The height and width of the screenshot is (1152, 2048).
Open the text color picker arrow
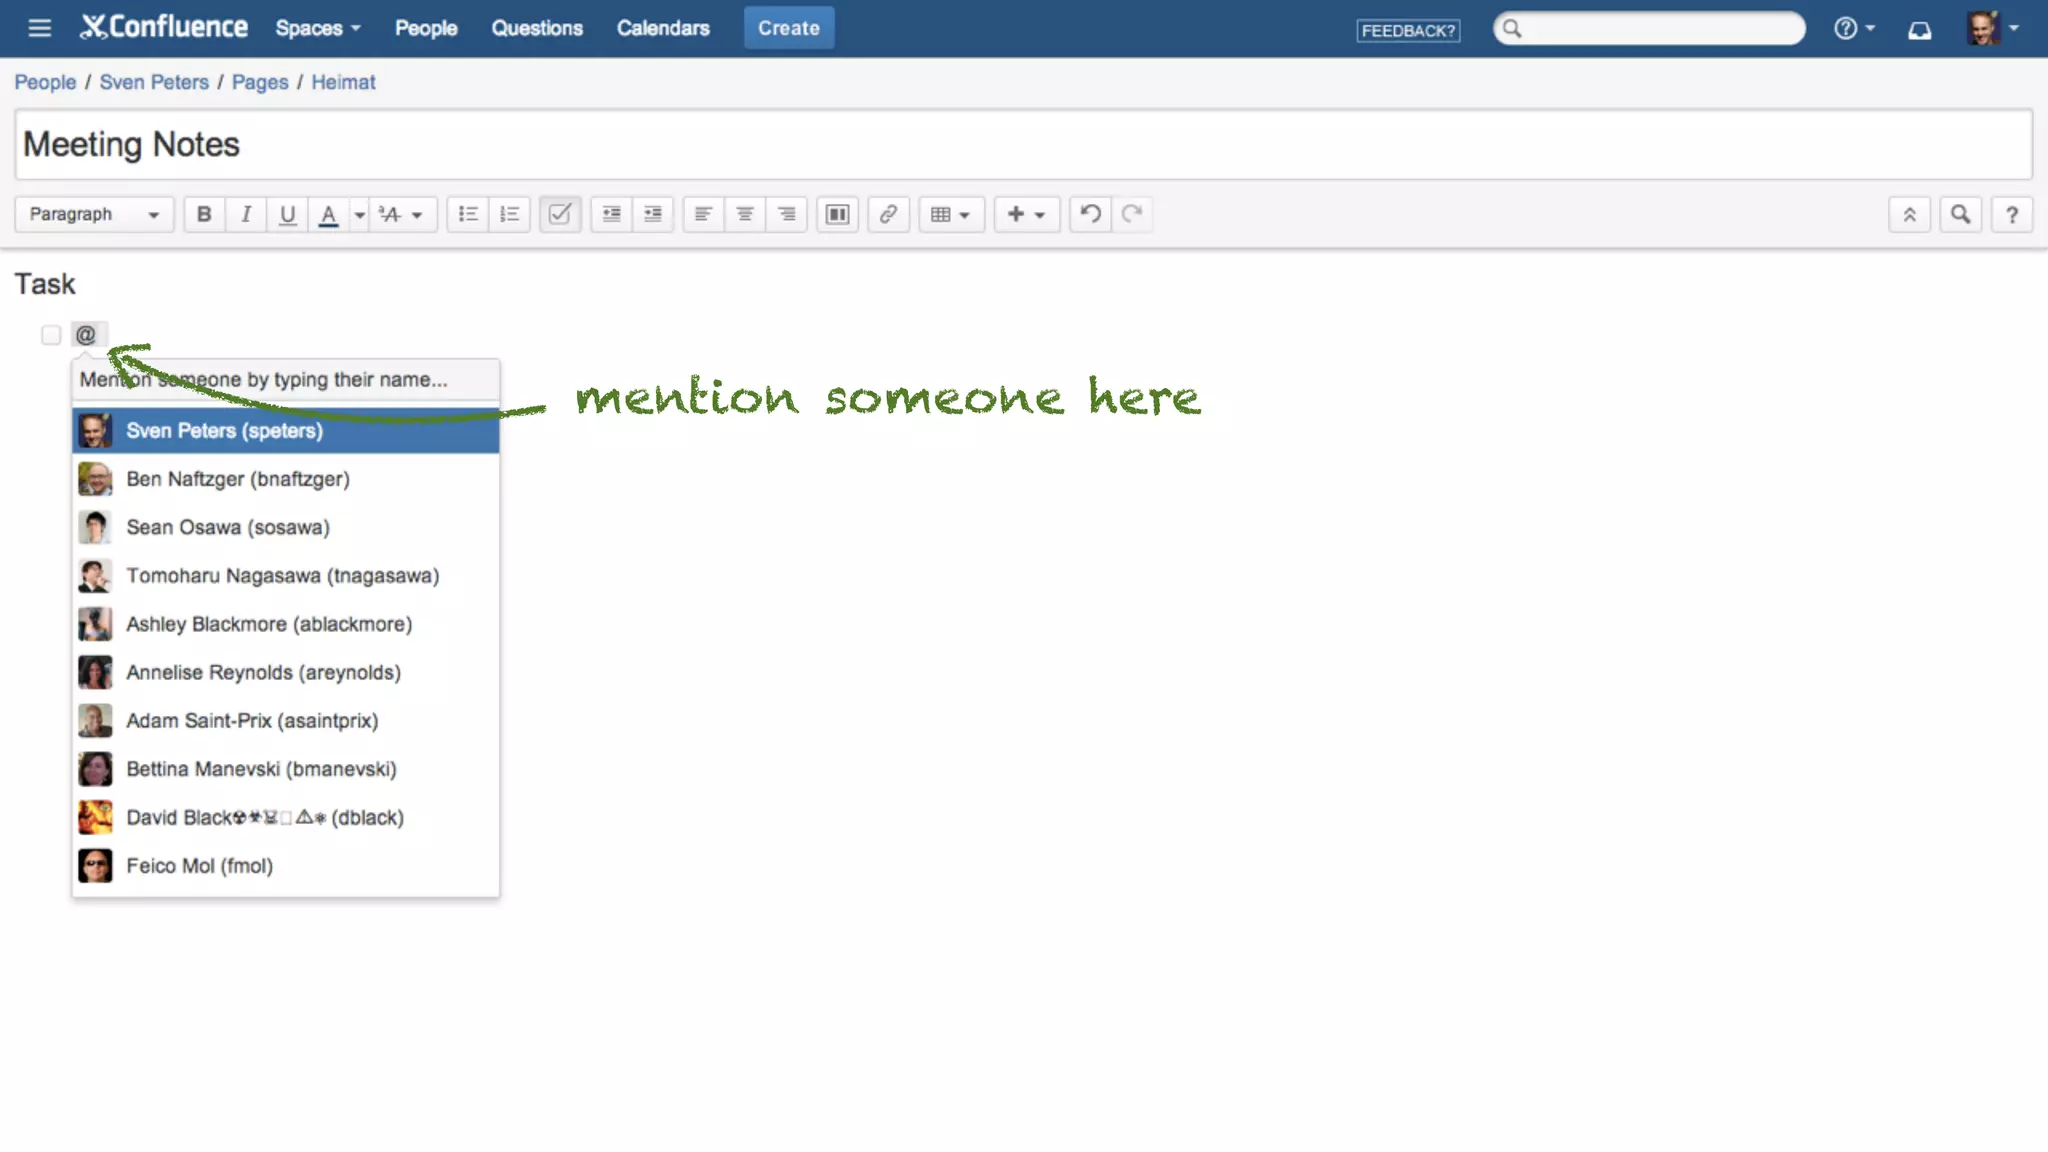pos(359,214)
